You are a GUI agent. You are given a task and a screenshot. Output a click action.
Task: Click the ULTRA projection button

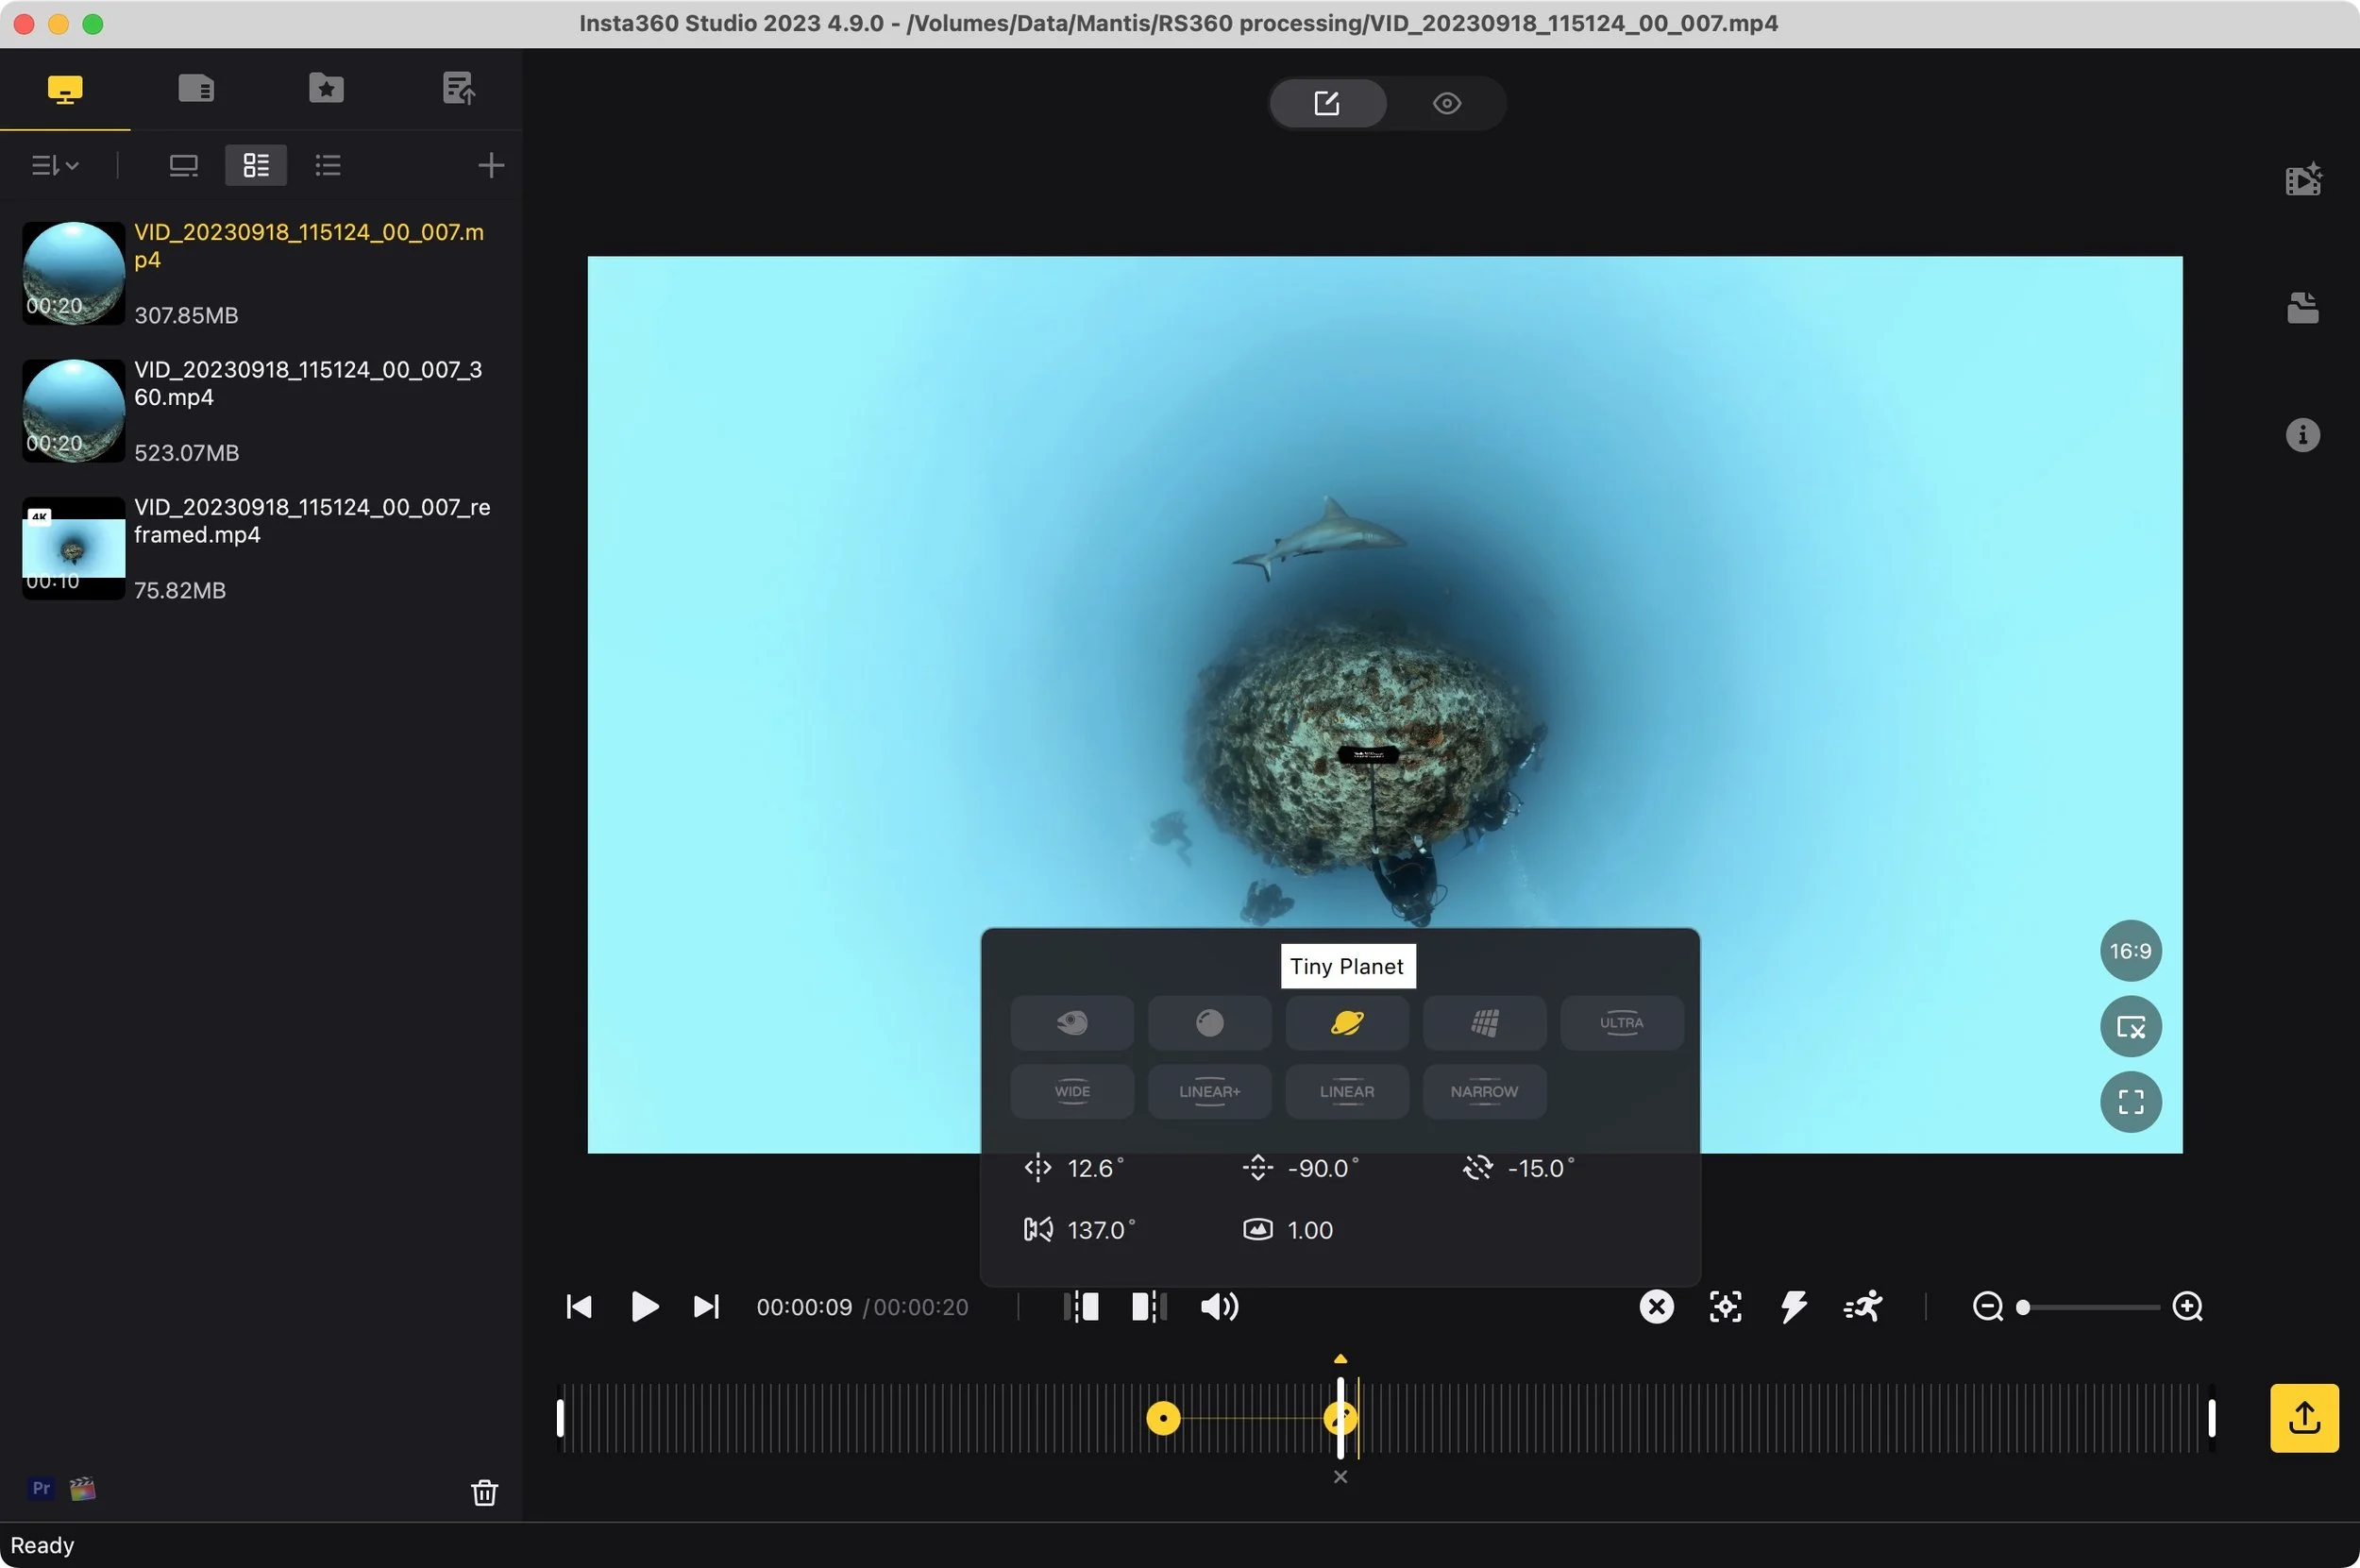(x=1621, y=1022)
